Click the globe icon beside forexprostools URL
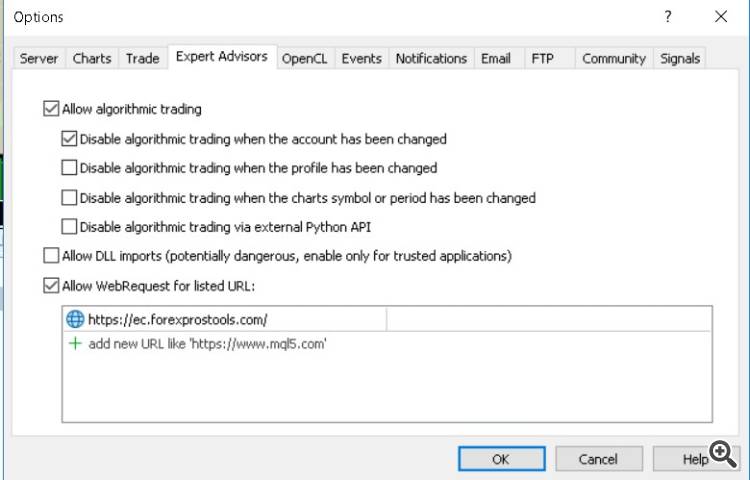This screenshot has width=750, height=480. (75, 320)
